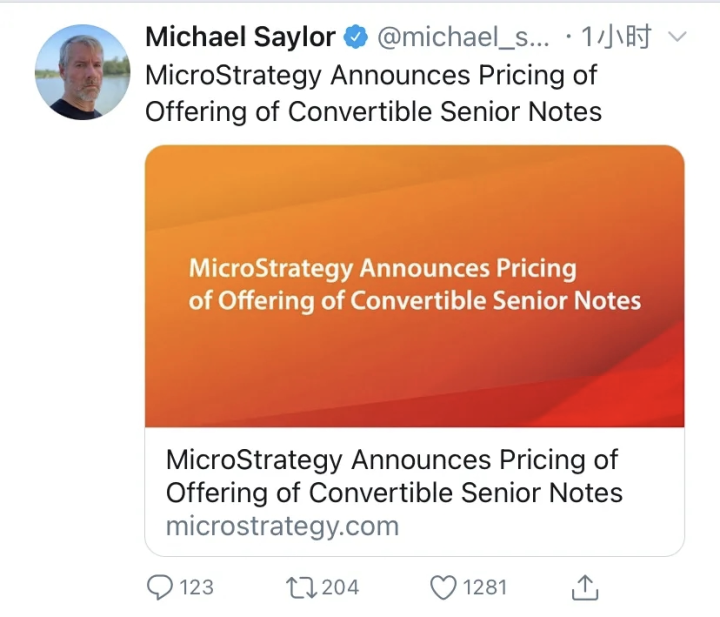Click the tweet body text under author name

coord(373,93)
